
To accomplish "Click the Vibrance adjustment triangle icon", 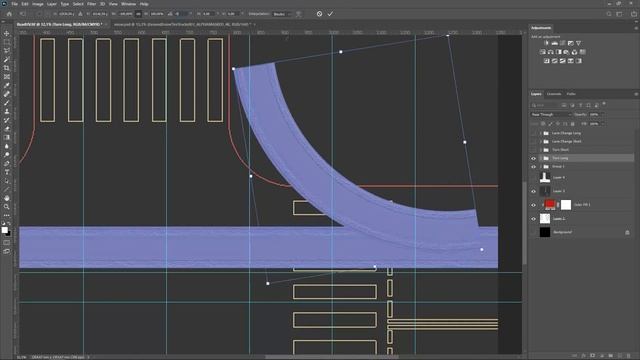I will pyautogui.click(x=578, y=43).
